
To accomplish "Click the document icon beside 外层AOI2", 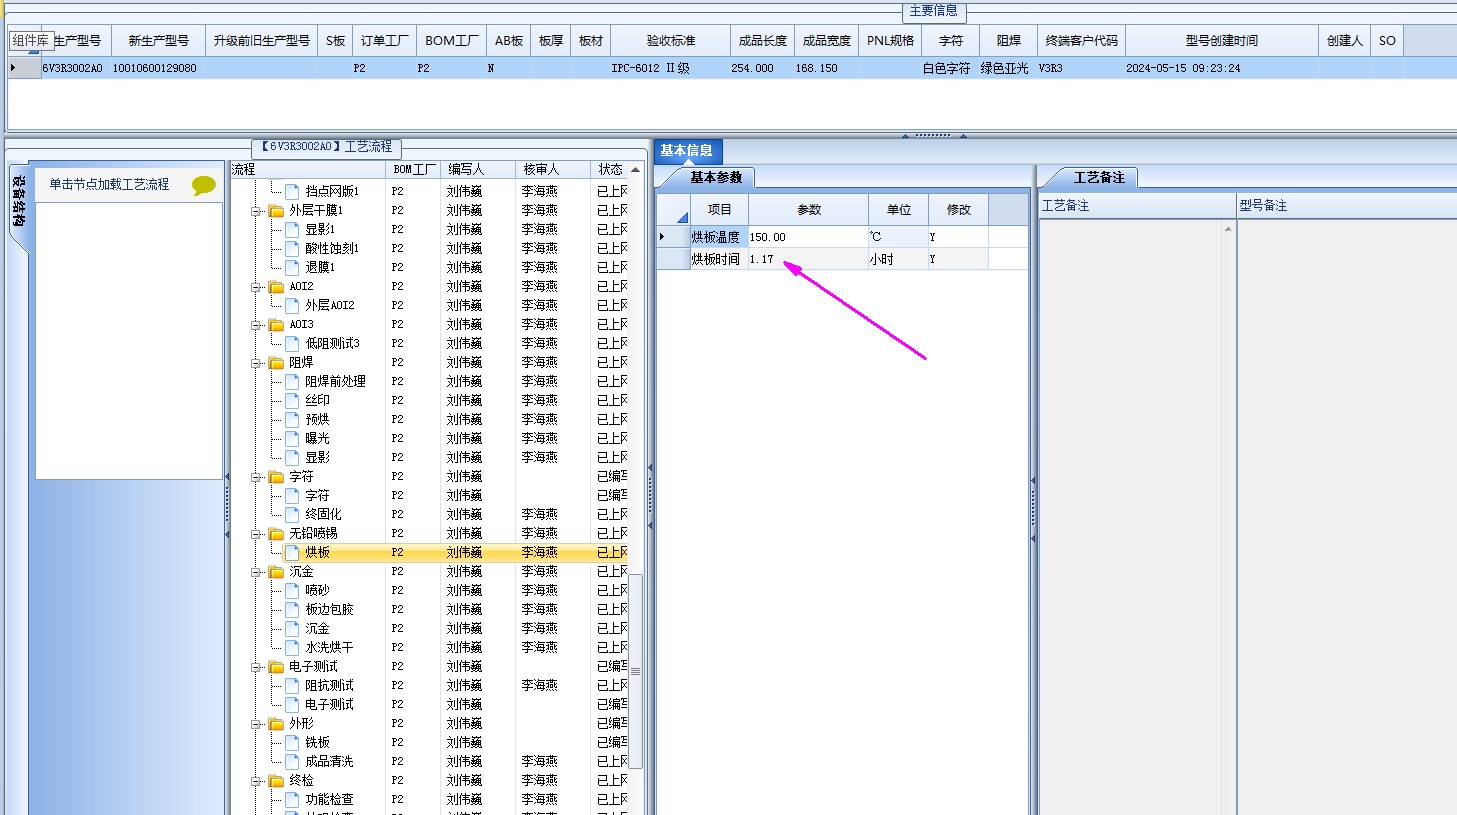I will pos(292,305).
